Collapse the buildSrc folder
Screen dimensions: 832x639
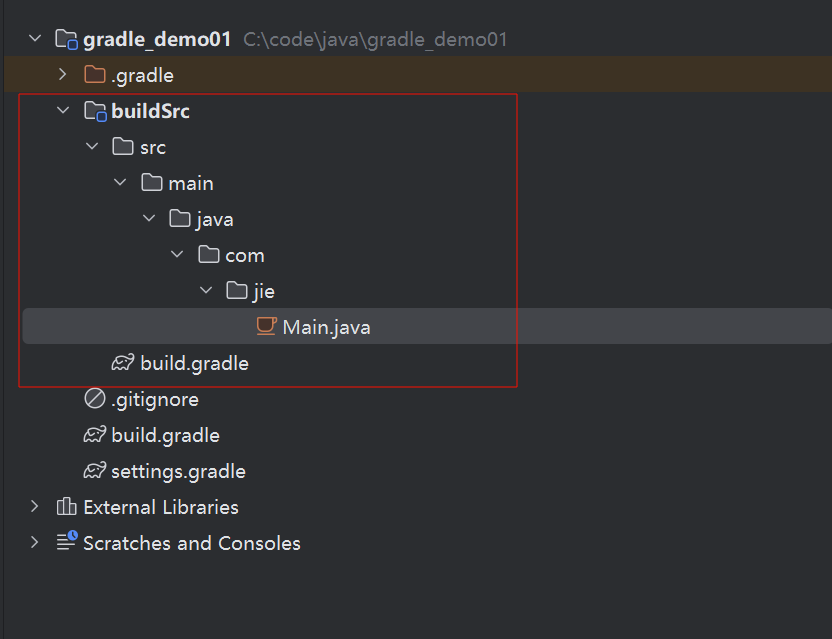pos(63,111)
